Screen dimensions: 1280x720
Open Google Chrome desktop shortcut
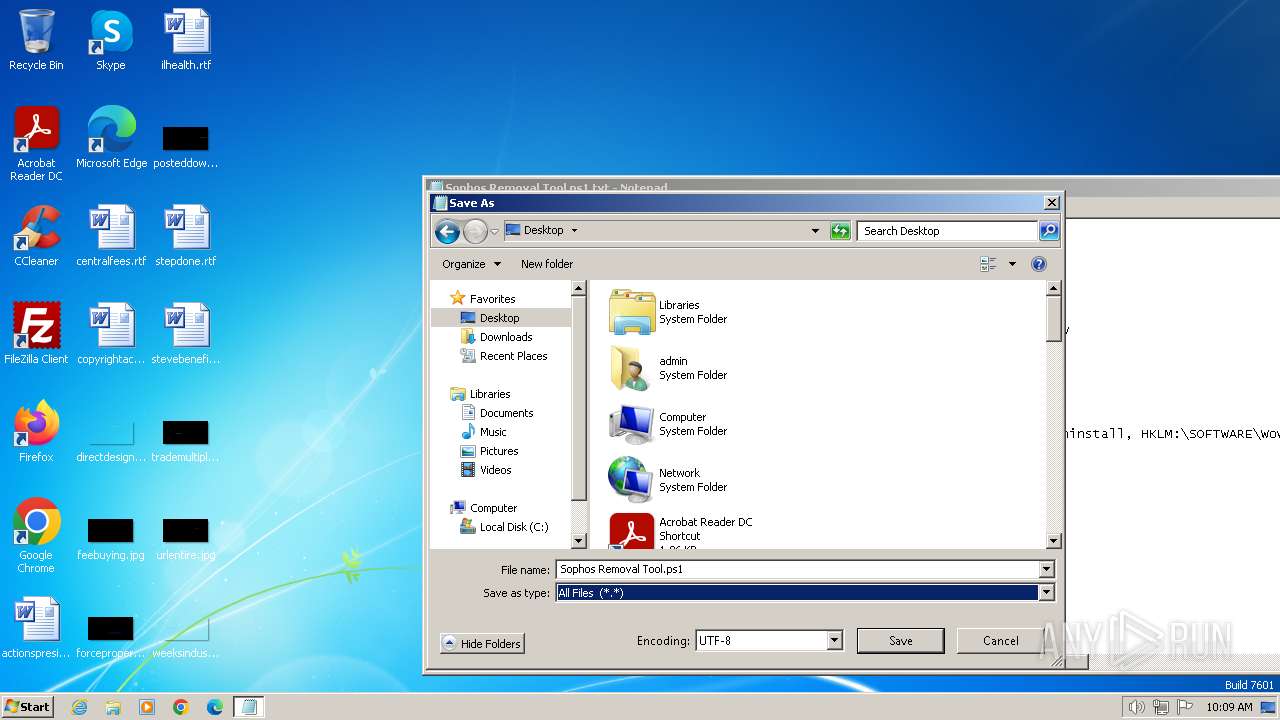36,536
